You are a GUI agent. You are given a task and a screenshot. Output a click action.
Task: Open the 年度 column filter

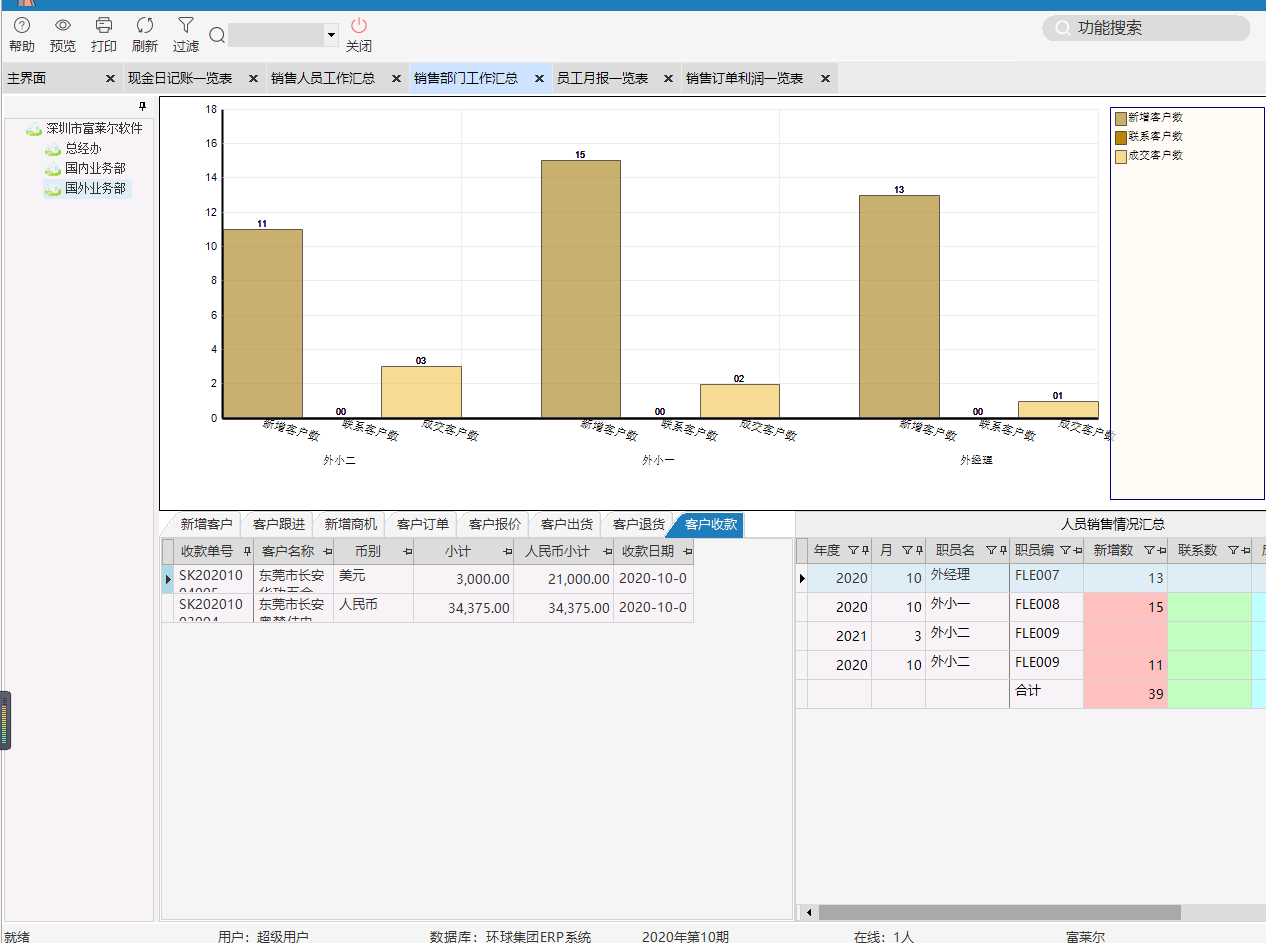[x=852, y=551]
